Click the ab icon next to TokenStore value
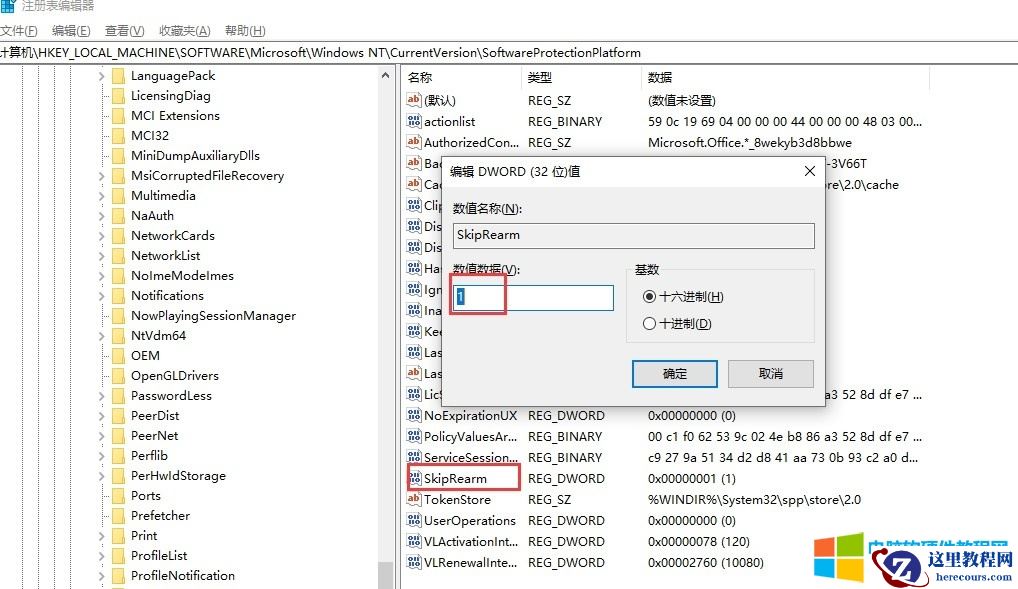Screen dimensions: 1018x589 click(414, 499)
